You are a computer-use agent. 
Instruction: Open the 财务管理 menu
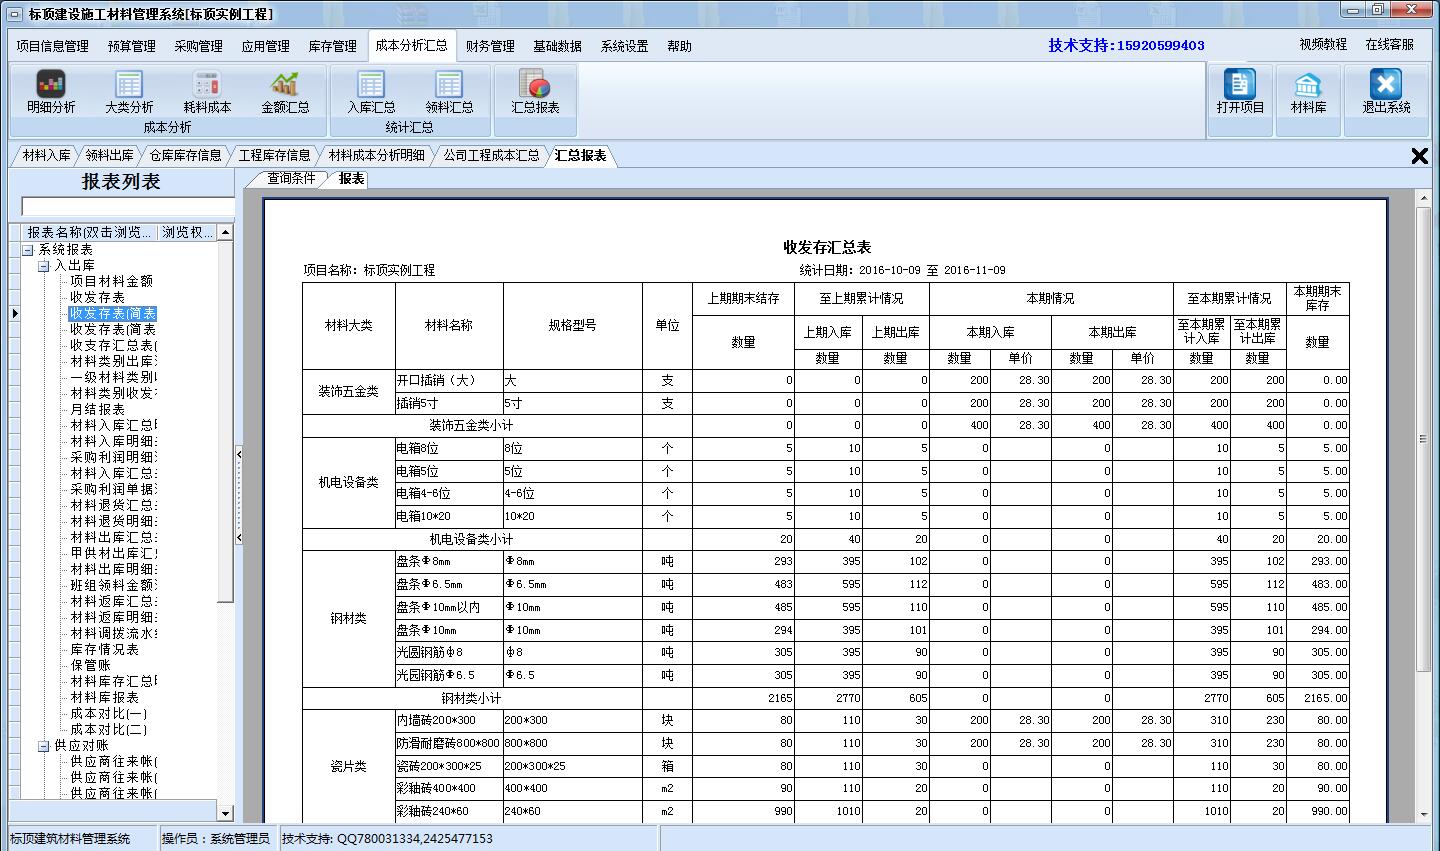pyautogui.click(x=489, y=45)
